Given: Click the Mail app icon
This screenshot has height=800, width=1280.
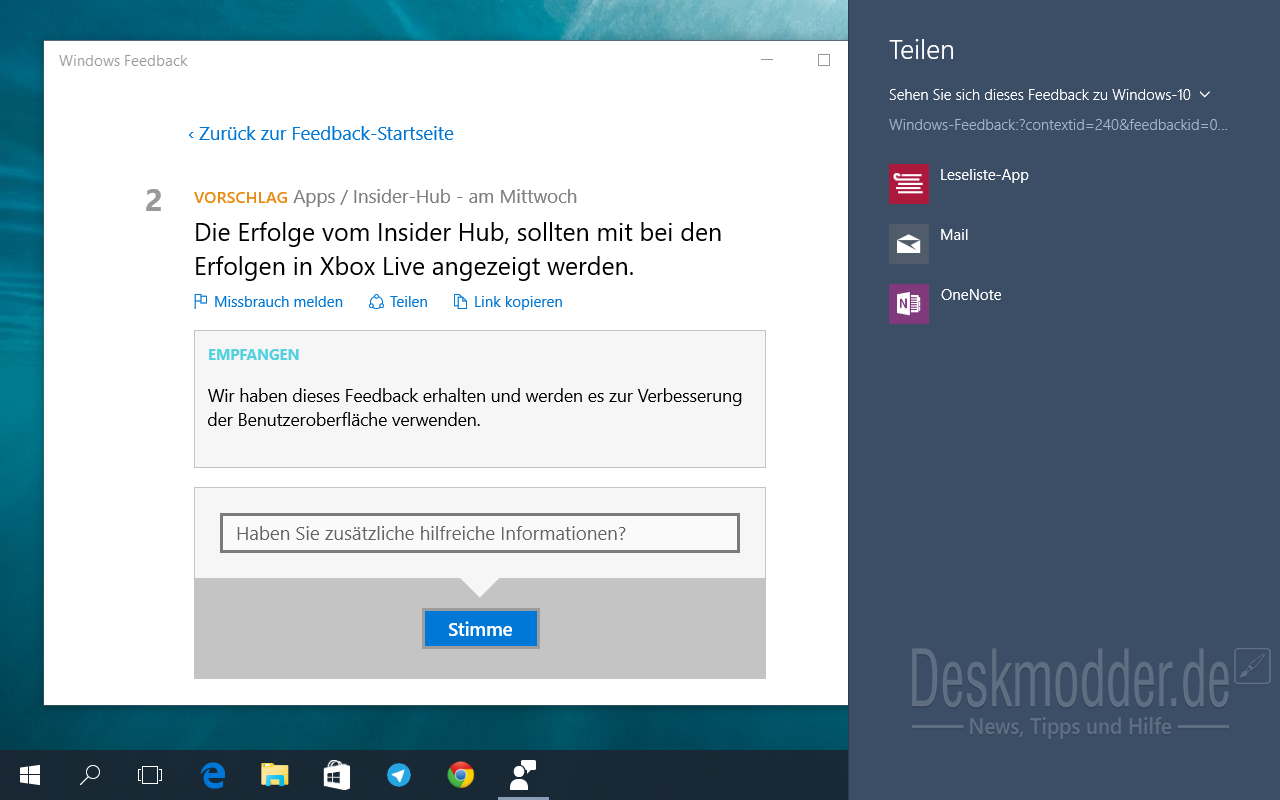Looking at the screenshot, I should pyautogui.click(x=909, y=244).
